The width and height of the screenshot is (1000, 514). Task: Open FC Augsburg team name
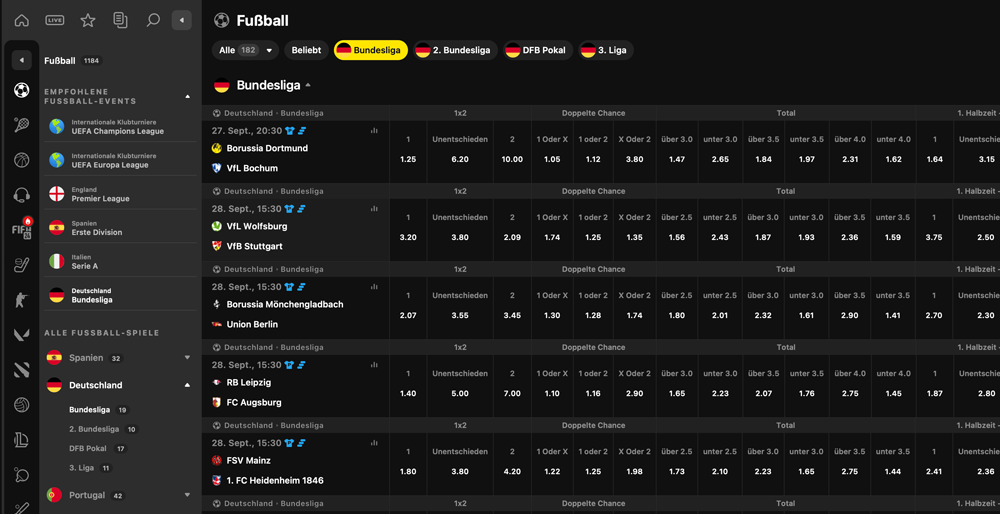tap(254, 402)
